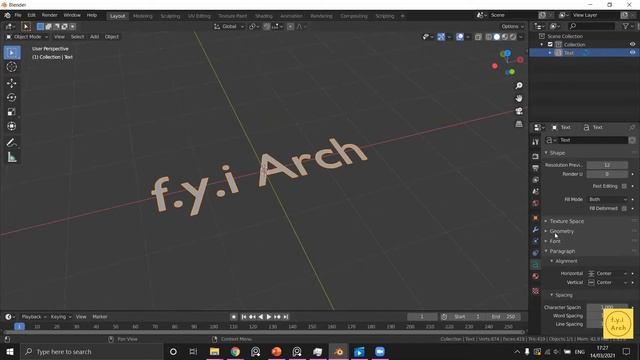
Task: Pick the Annotate pencil tool
Action: pos(11,142)
